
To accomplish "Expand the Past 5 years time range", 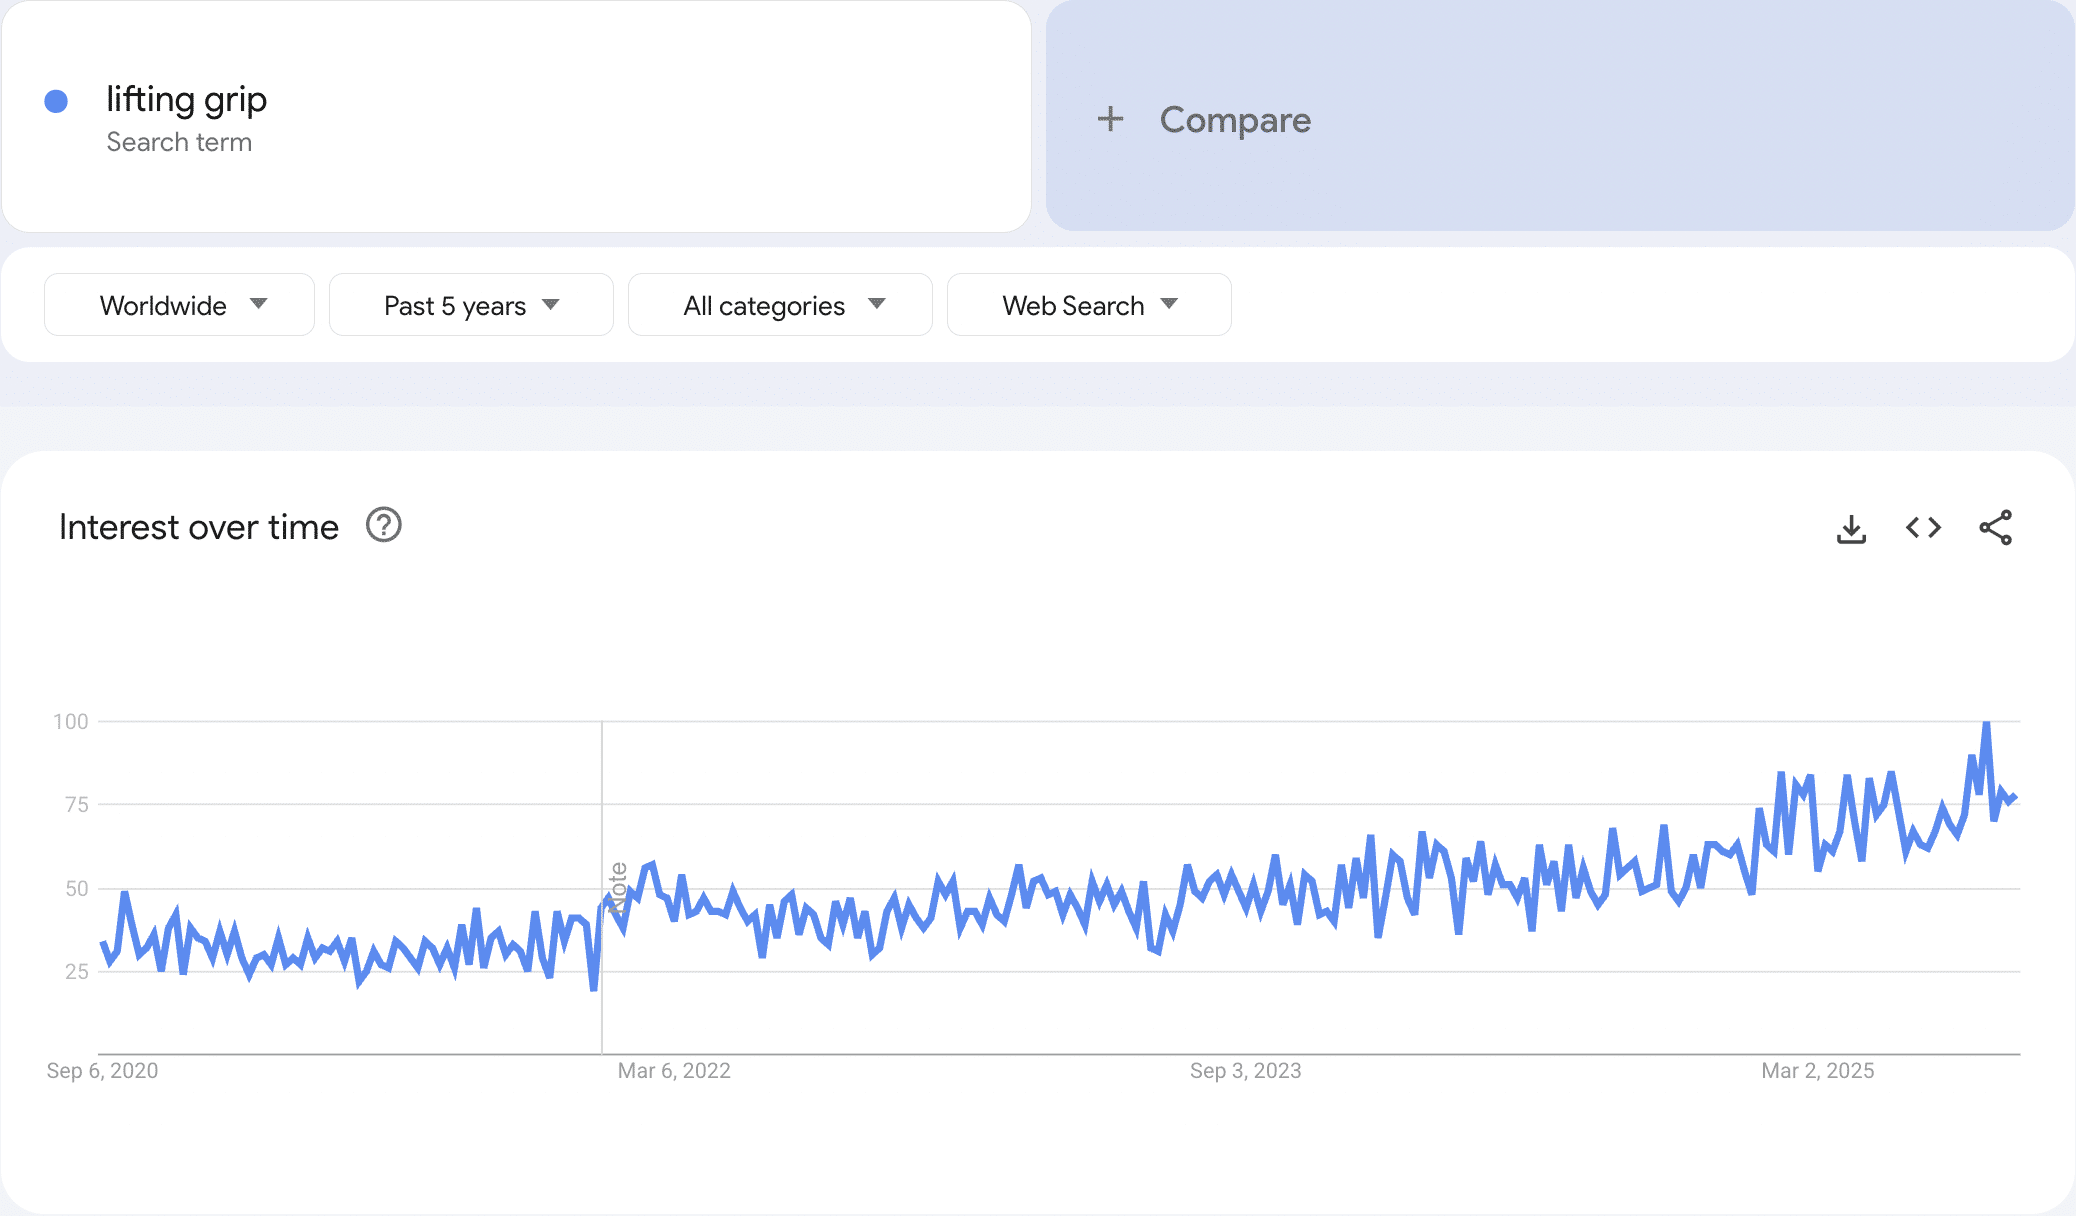I will point(471,305).
